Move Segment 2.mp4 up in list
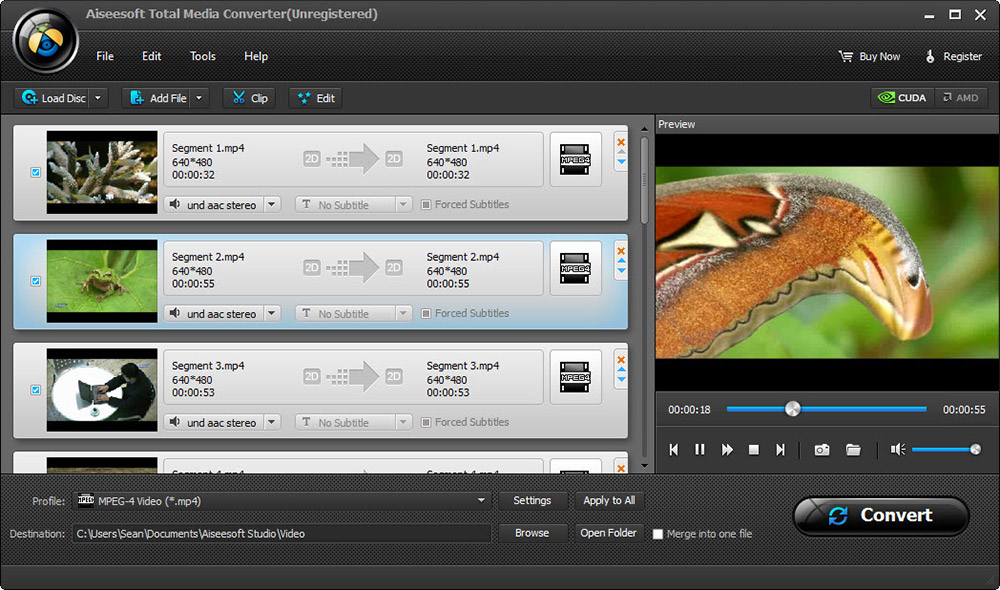1000x590 pixels. [x=621, y=261]
